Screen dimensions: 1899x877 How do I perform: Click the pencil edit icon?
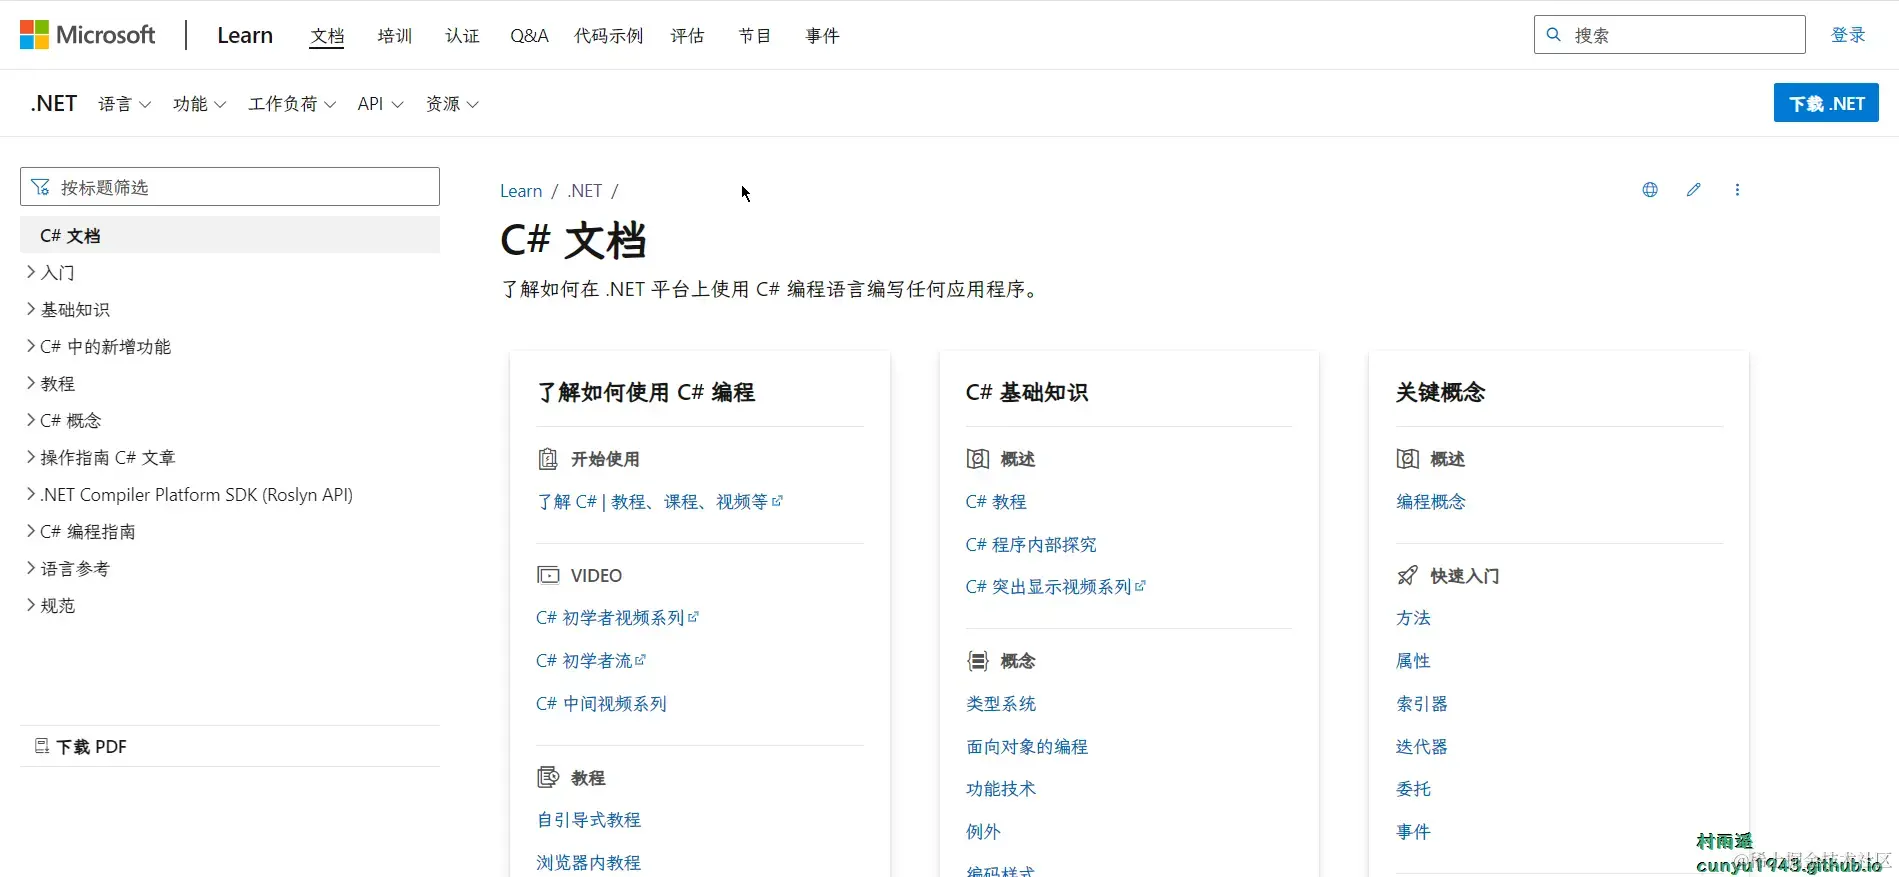point(1693,190)
